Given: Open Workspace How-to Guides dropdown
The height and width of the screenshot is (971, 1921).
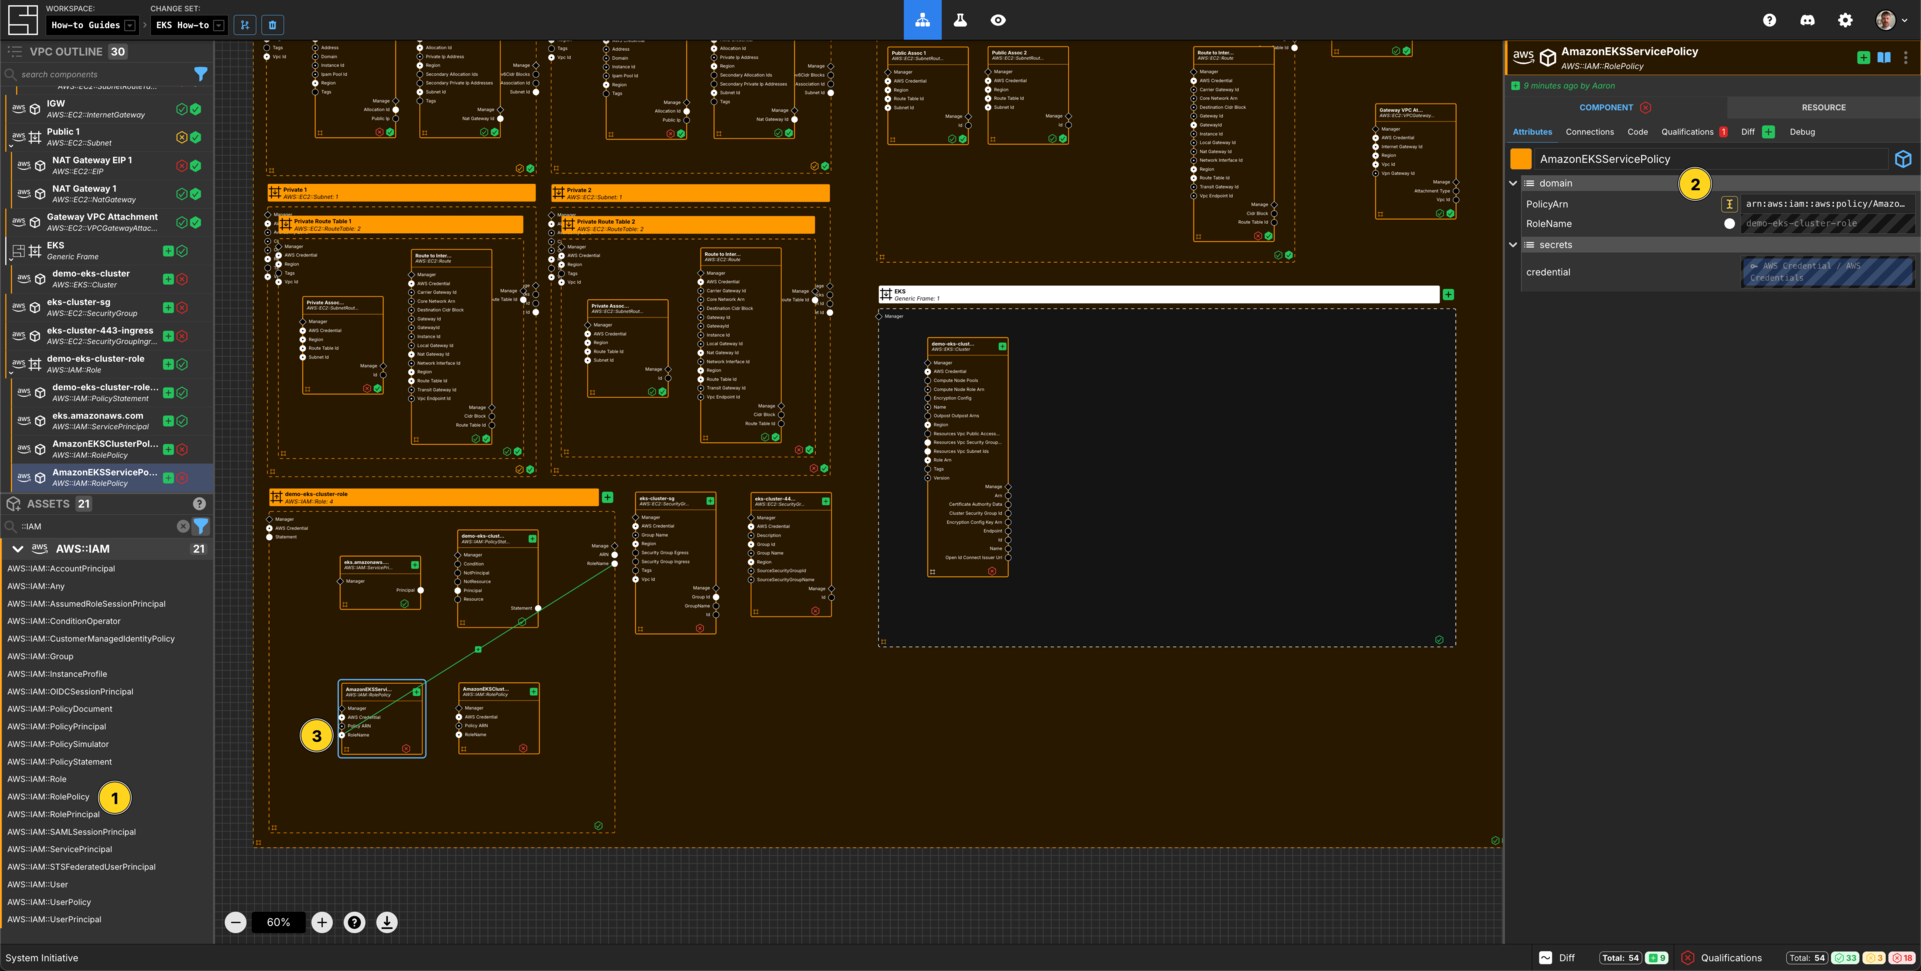Looking at the screenshot, I should (x=91, y=25).
